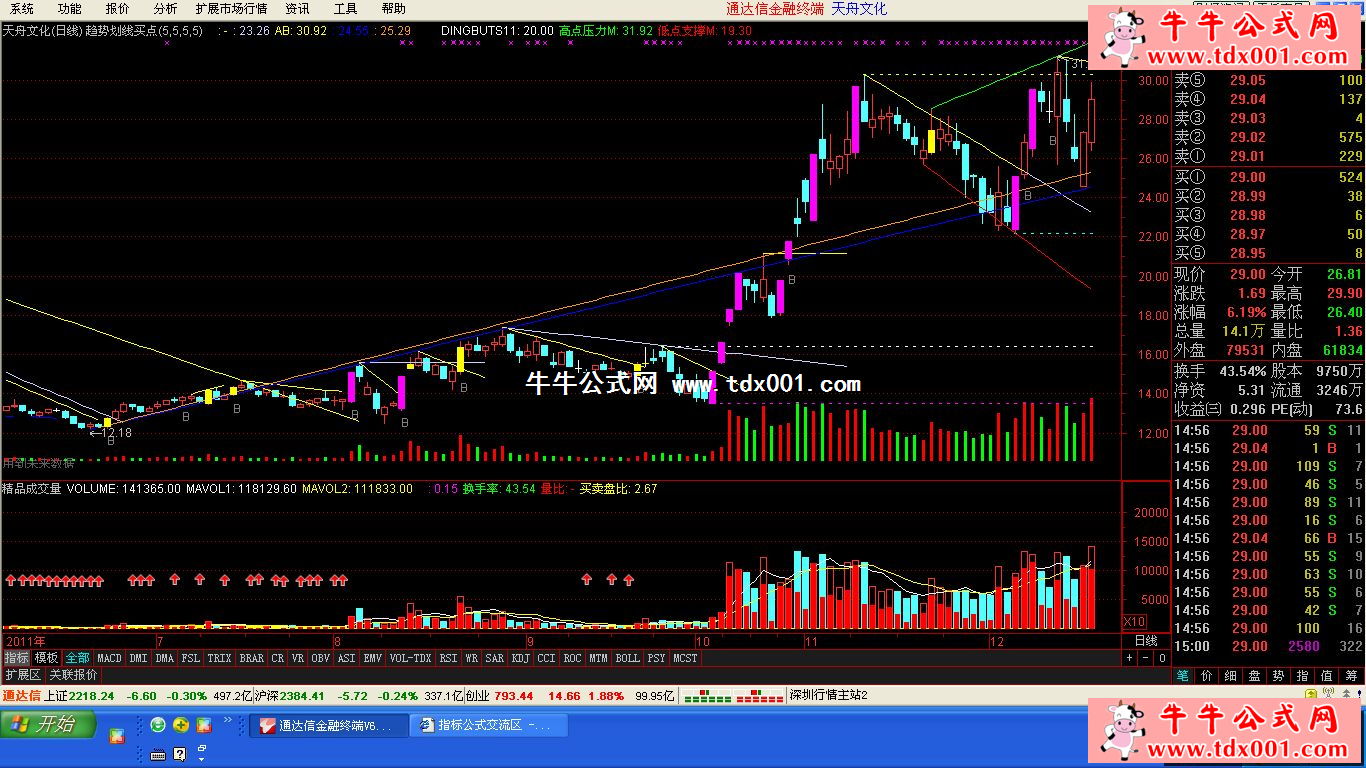Click the yellow plus quick-launch icon
Screen dimensions: 1366x768
point(181,725)
